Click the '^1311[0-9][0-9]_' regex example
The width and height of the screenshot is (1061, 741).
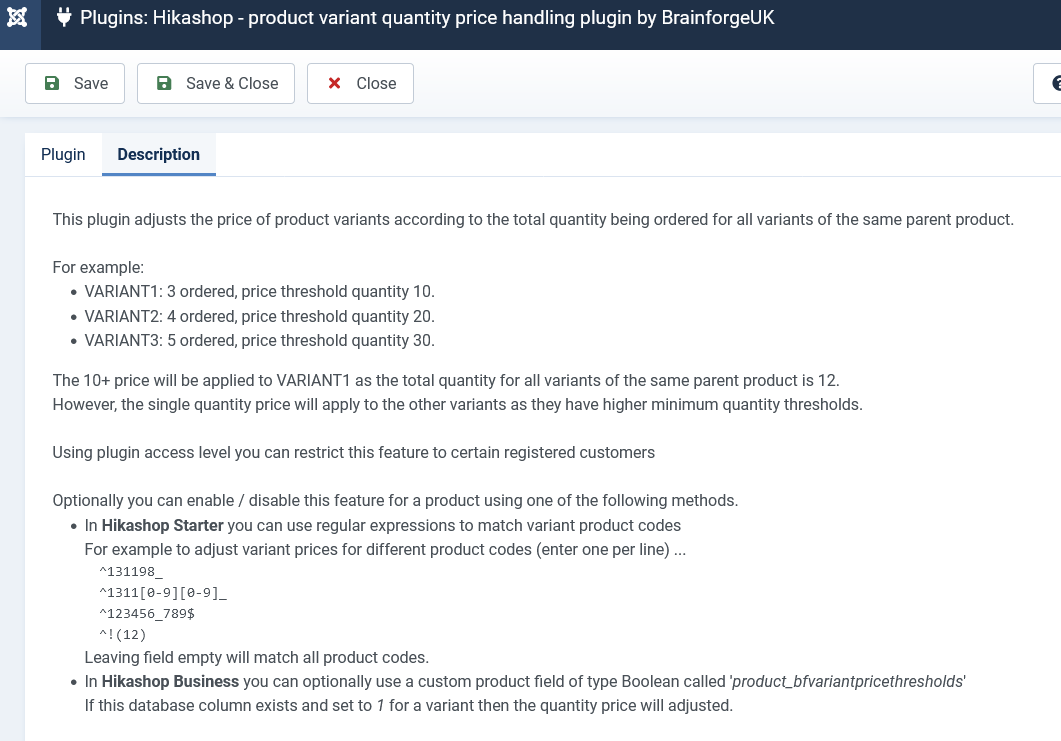pos(163,593)
